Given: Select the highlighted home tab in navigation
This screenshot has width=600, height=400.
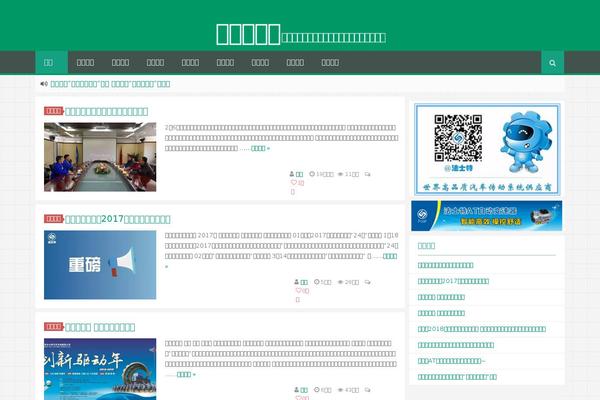Looking at the screenshot, I should pos(51,62).
